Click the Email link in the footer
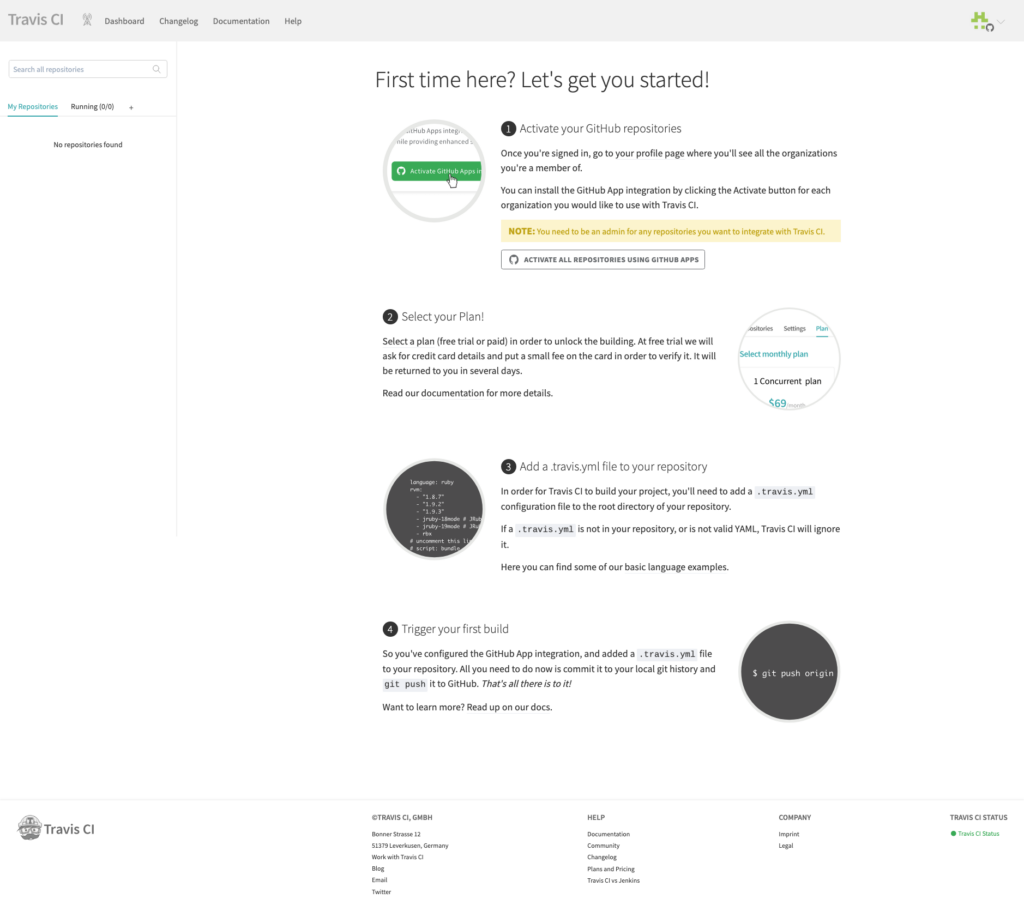The height and width of the screenshot is (905, 1024). [x=379, y=880]
